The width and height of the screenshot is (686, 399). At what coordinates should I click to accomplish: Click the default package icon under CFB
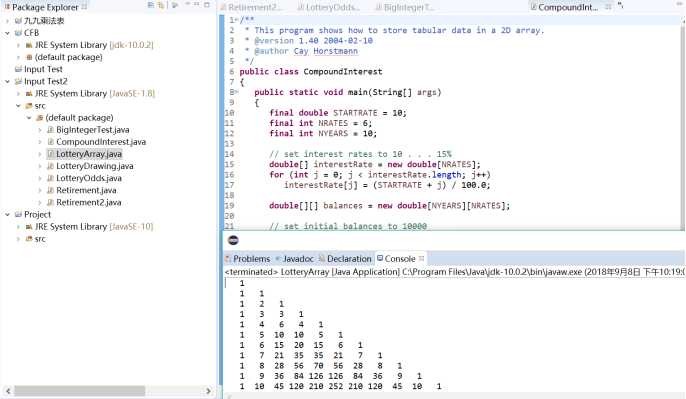click(x=29, y=57)
